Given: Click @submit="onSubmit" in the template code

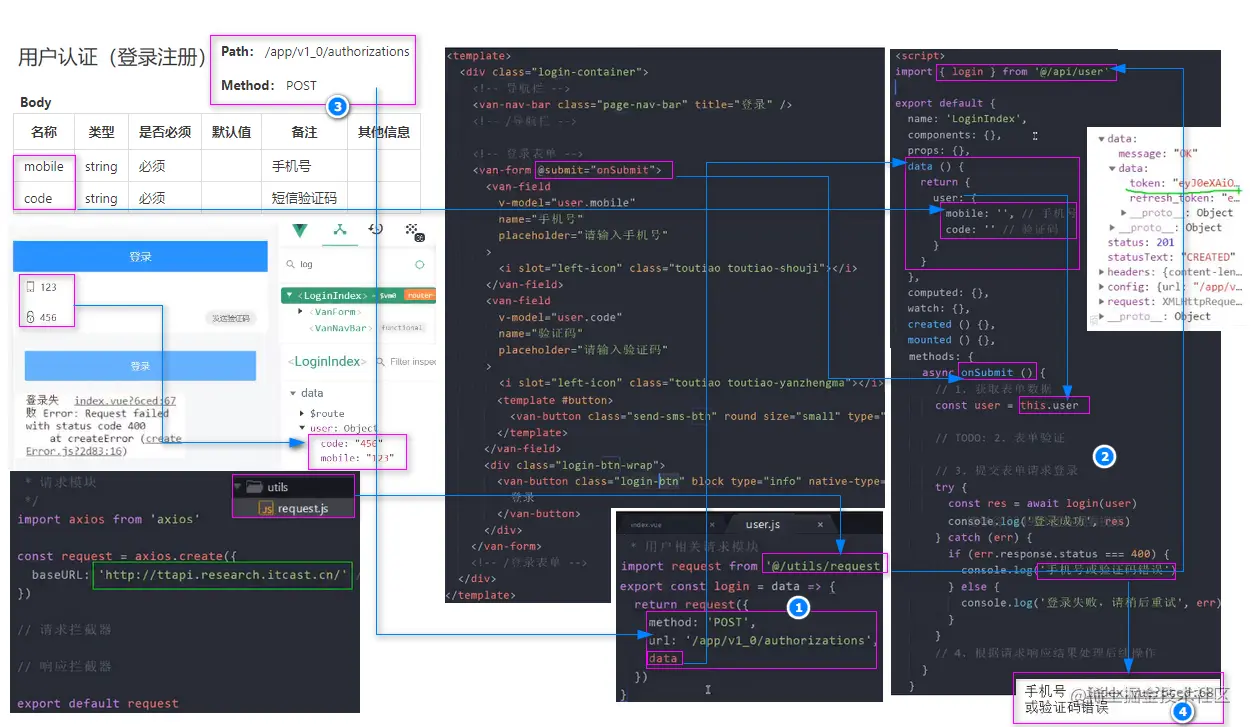Looking at the screenshot, I should click(600, 170).
